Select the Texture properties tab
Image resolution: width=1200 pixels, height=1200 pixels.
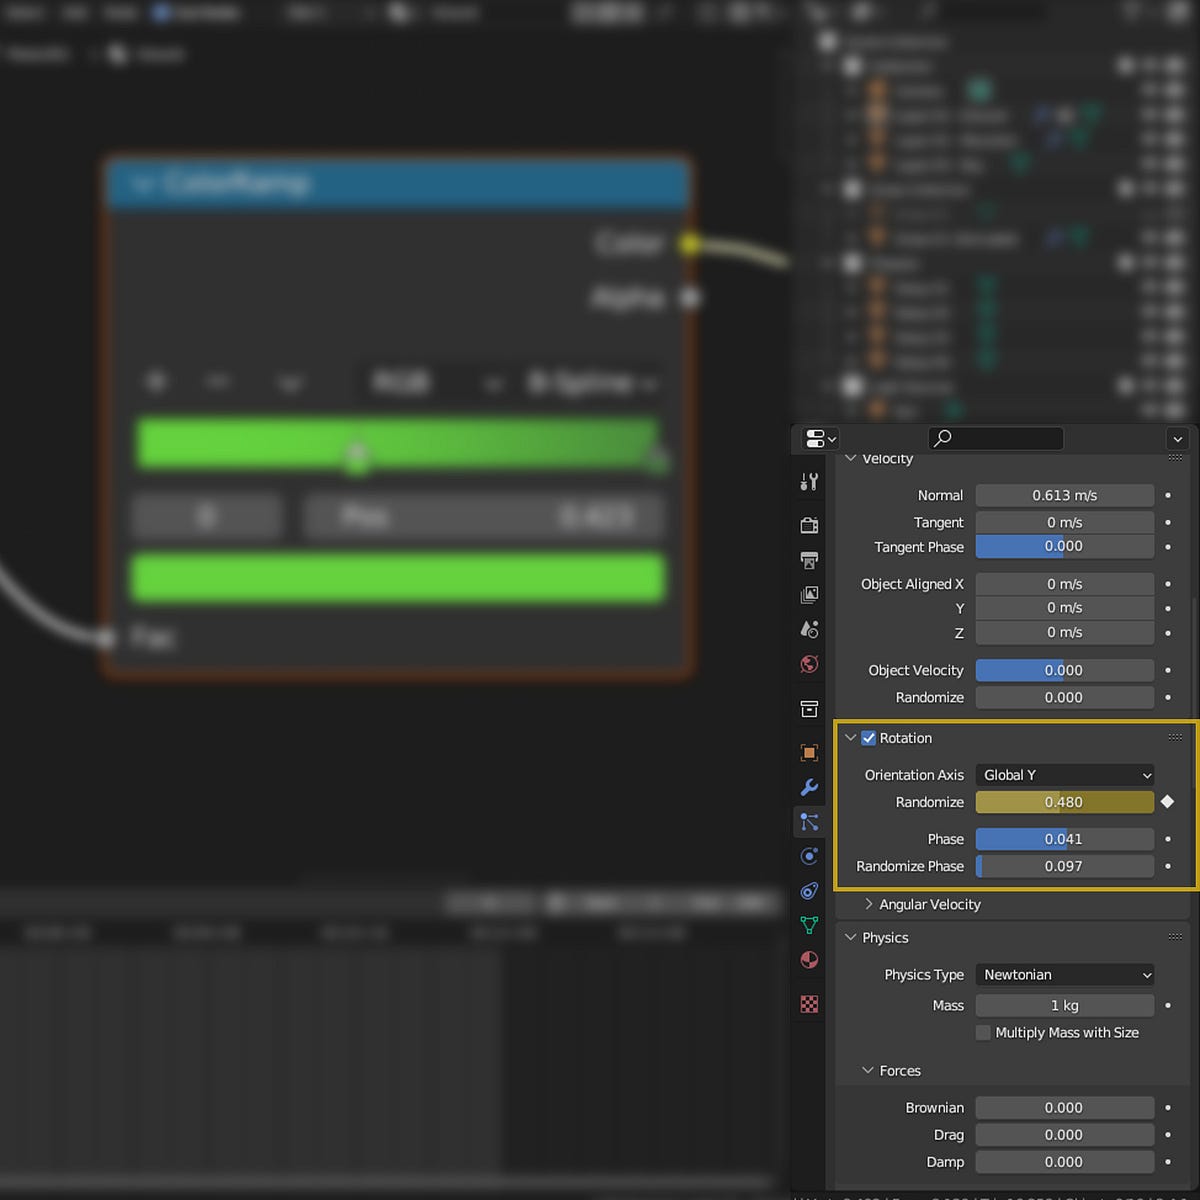click(x=809, y=1004)
